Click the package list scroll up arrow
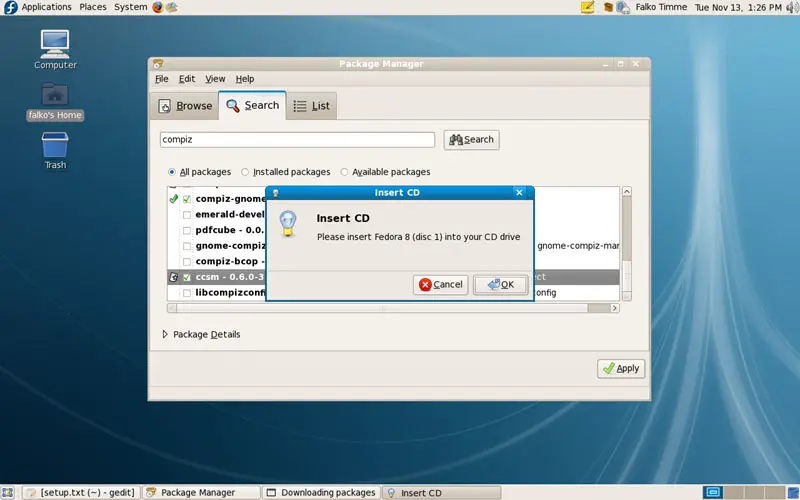Viewport: 800px width, 500px height. [627, 191]
